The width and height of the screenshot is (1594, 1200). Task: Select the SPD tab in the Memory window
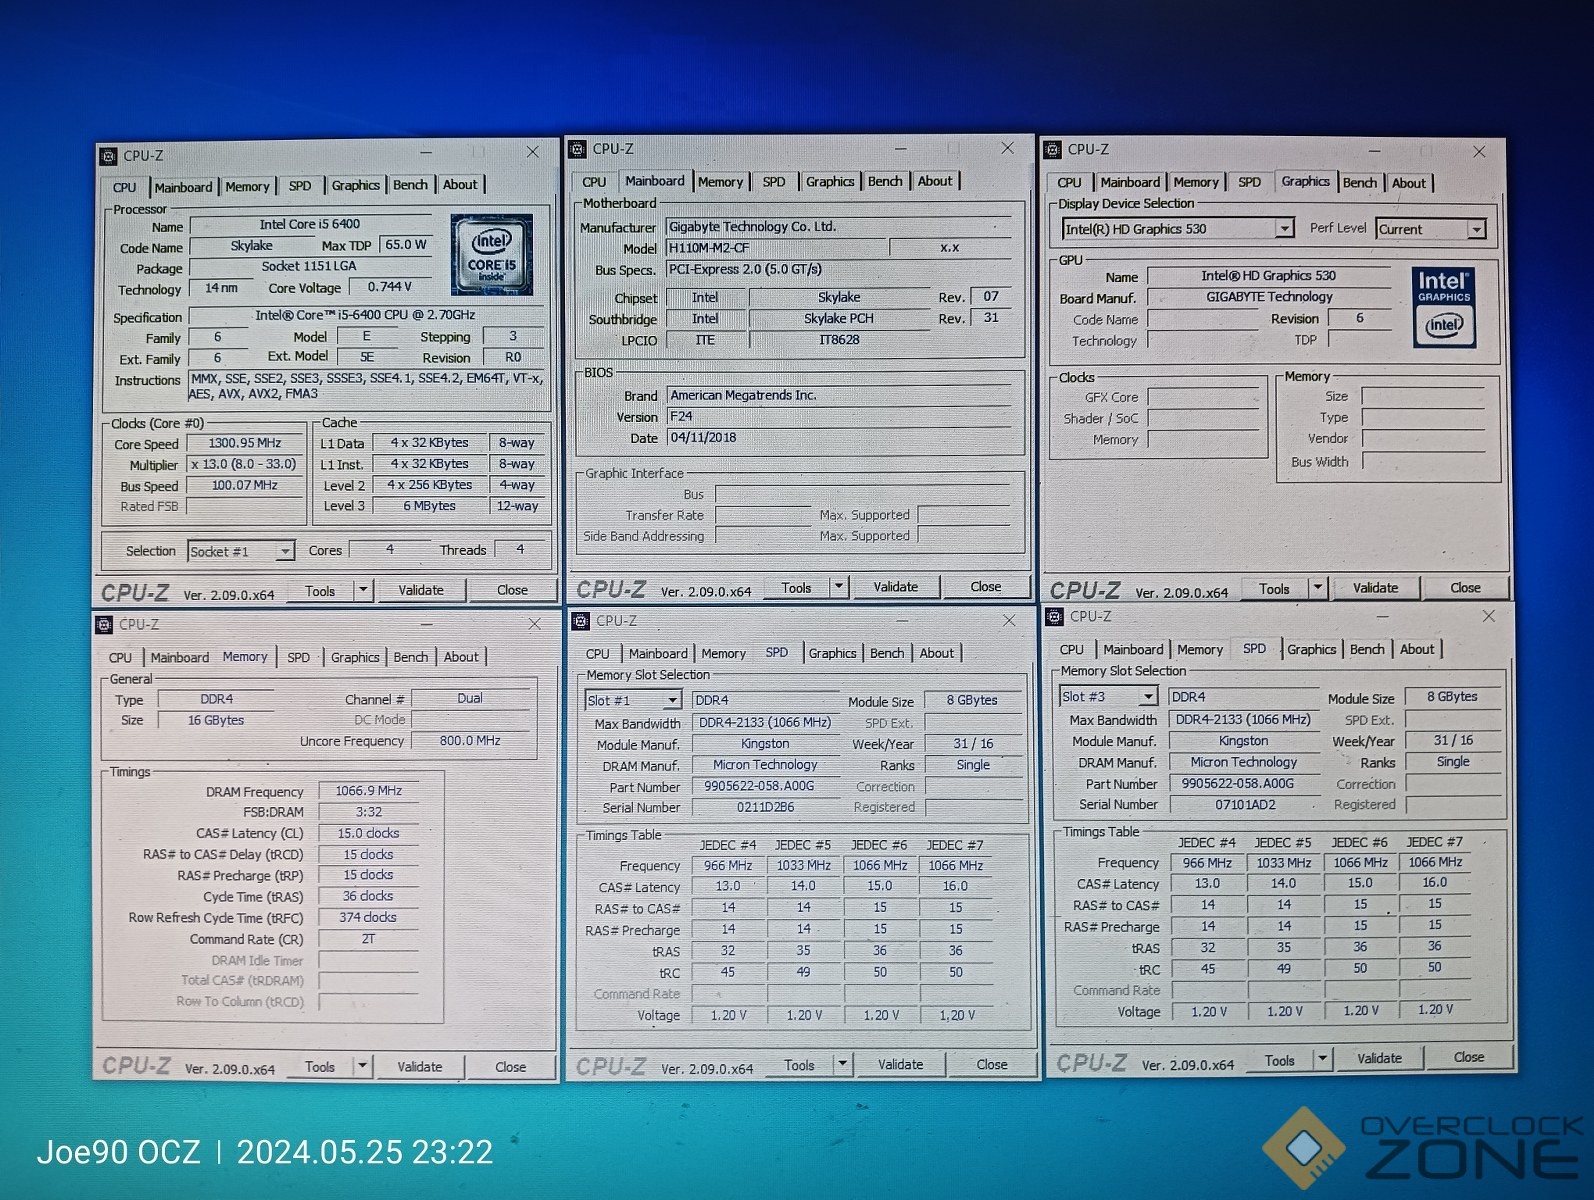tap(298, 657)
